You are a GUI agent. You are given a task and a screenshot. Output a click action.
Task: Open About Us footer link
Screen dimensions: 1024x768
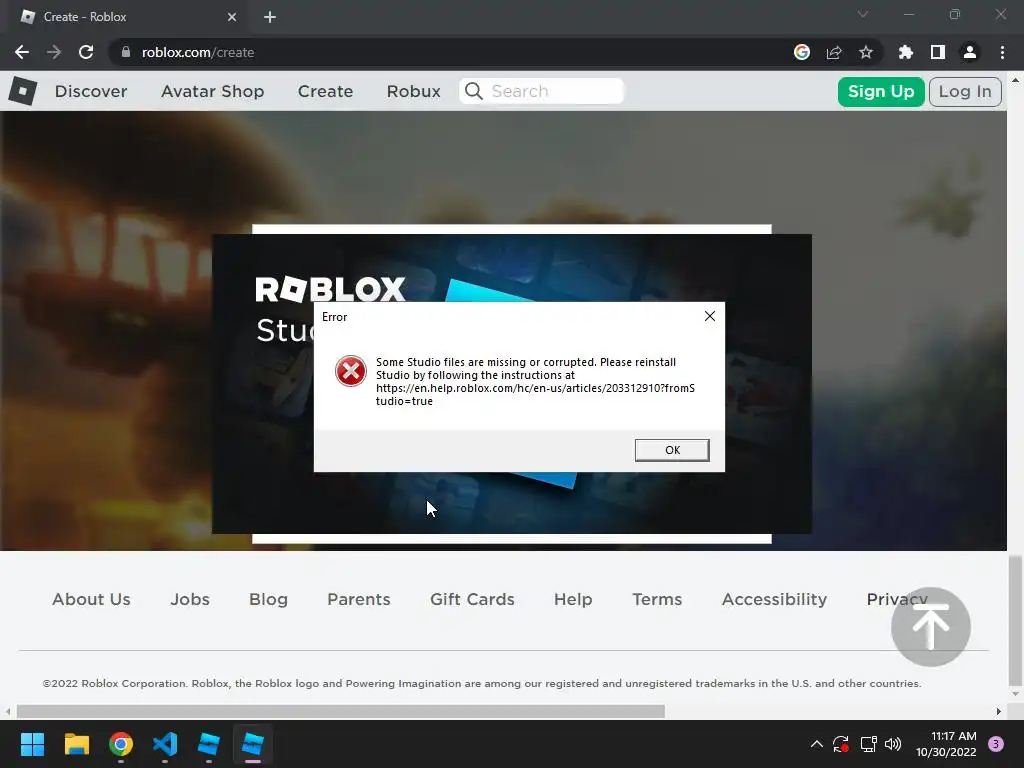pyautogui.click(x=91, y=600)
